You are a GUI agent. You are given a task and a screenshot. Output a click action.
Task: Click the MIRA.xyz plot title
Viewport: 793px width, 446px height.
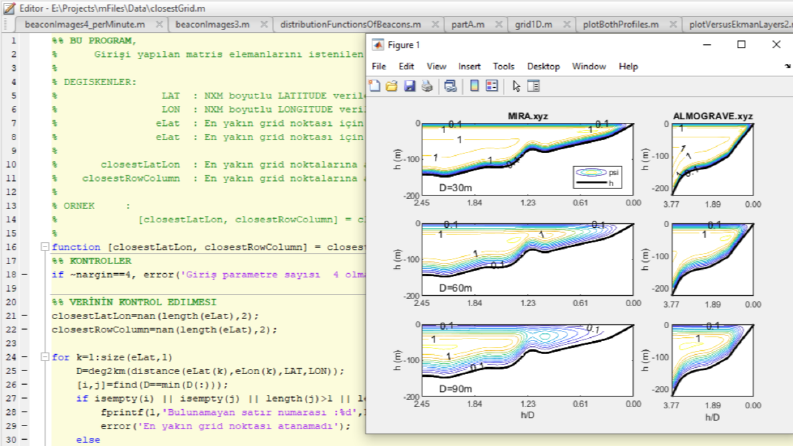[528, 116]
